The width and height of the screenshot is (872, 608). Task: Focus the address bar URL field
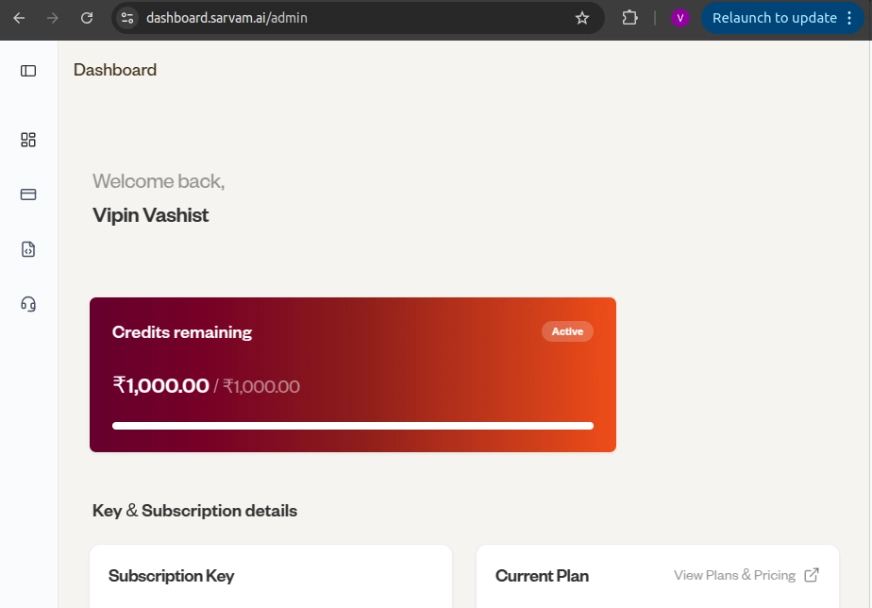tap(350, 18)
